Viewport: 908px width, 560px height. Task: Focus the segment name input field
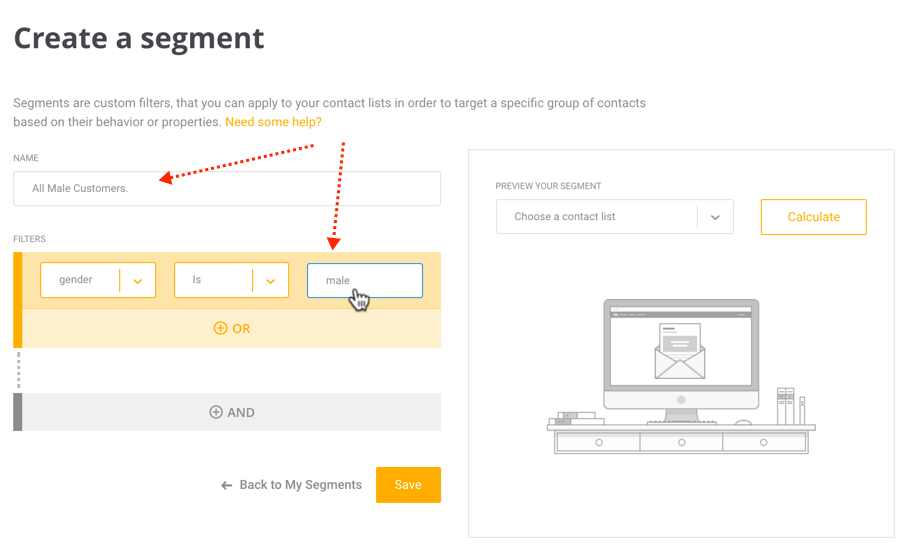(227, 188)
